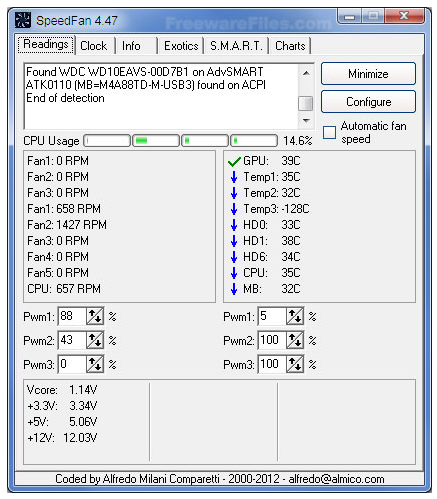Screen dimensions: 437x499
Task: Click inside the right Pwm3 value field
Action: point(272,364)
